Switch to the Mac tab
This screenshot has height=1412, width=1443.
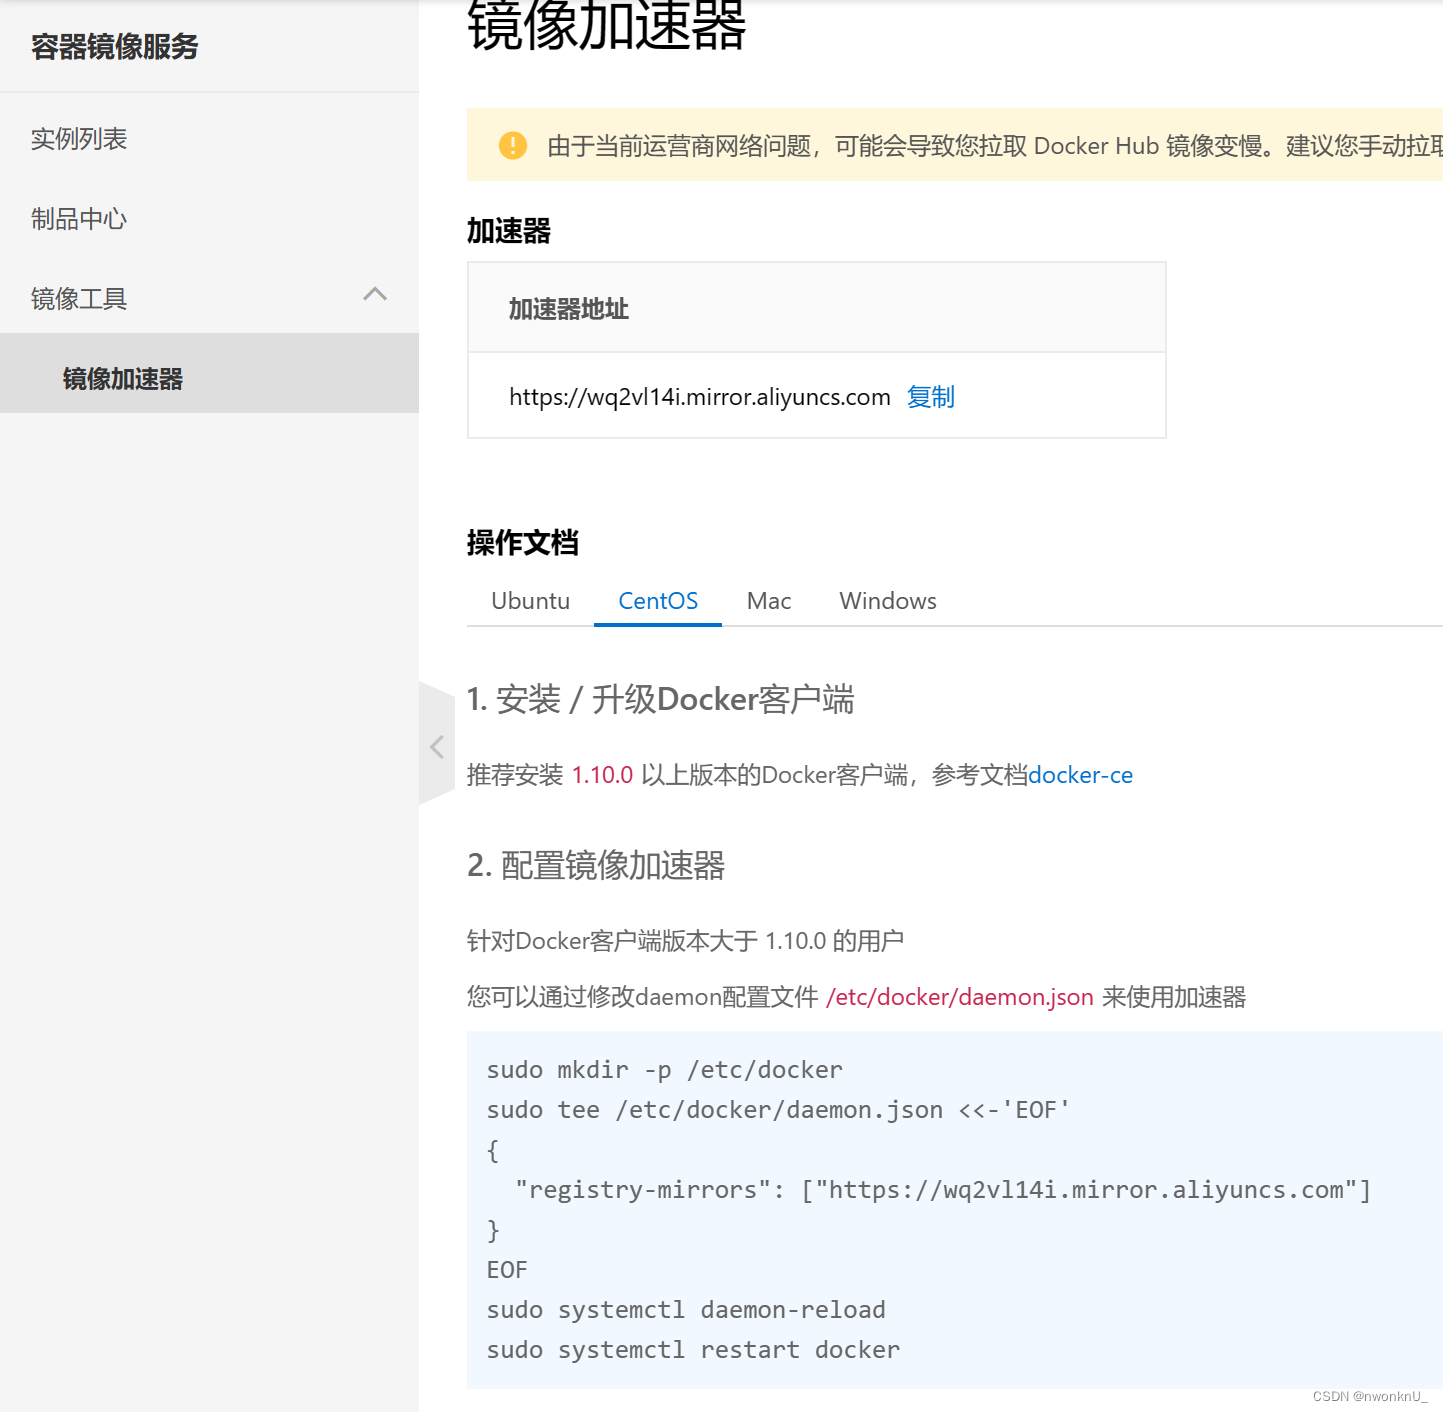coord(768,601)
